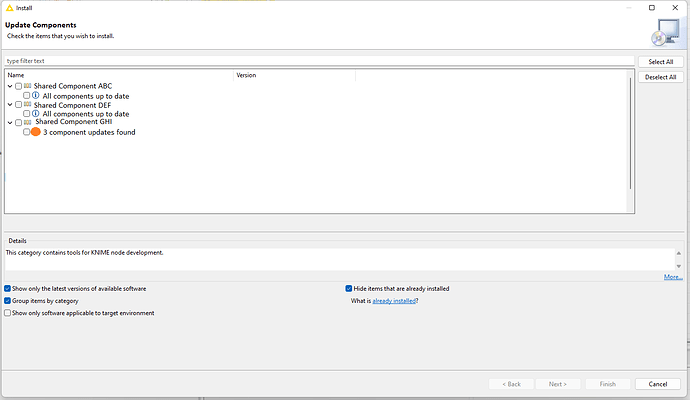Close the Install window
This screenshot has width=690, height=400.
675,8
